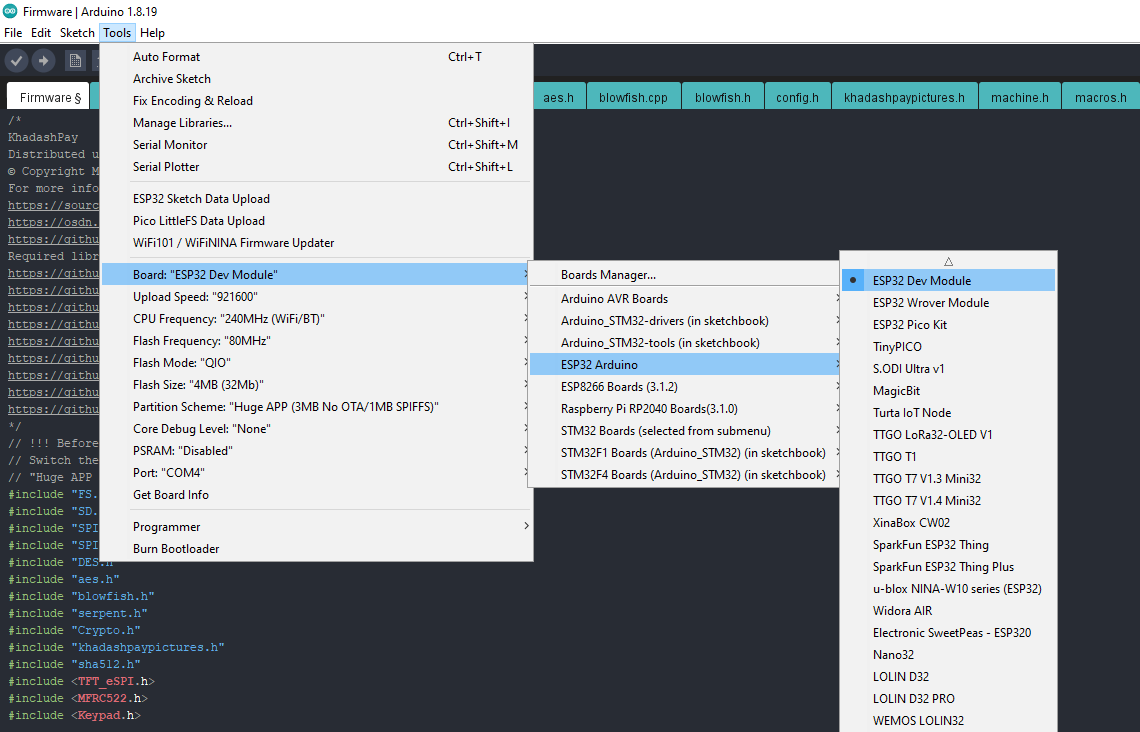Select TTGO T1 board
The image size is (1140, 732).
[x=948, y=457]
